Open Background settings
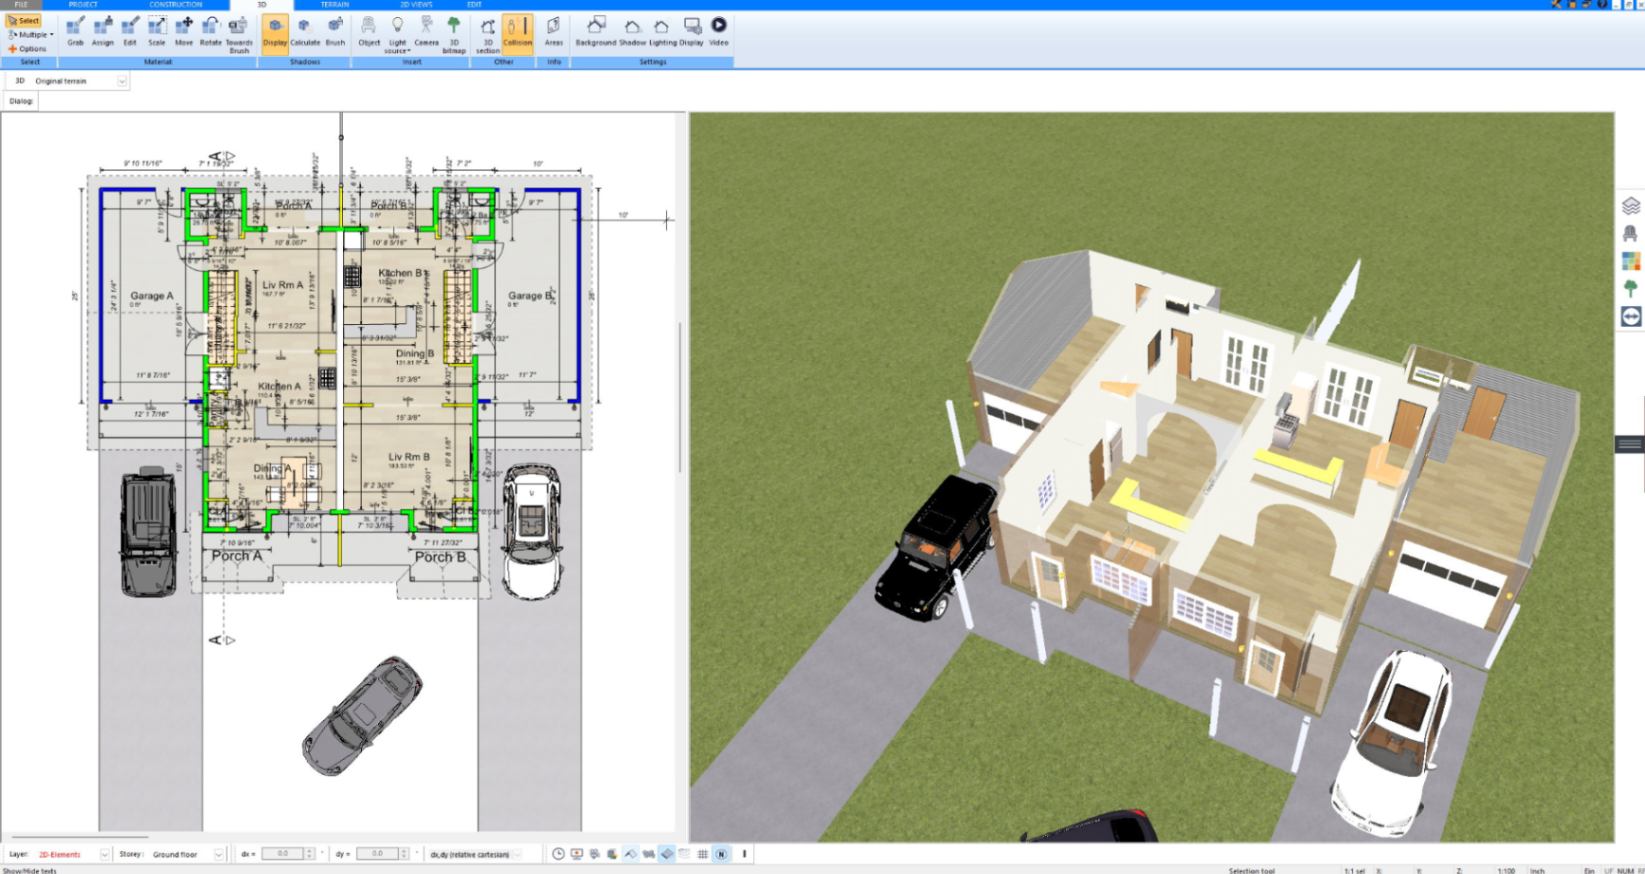The image size is (1645, 874). (596, 32)
